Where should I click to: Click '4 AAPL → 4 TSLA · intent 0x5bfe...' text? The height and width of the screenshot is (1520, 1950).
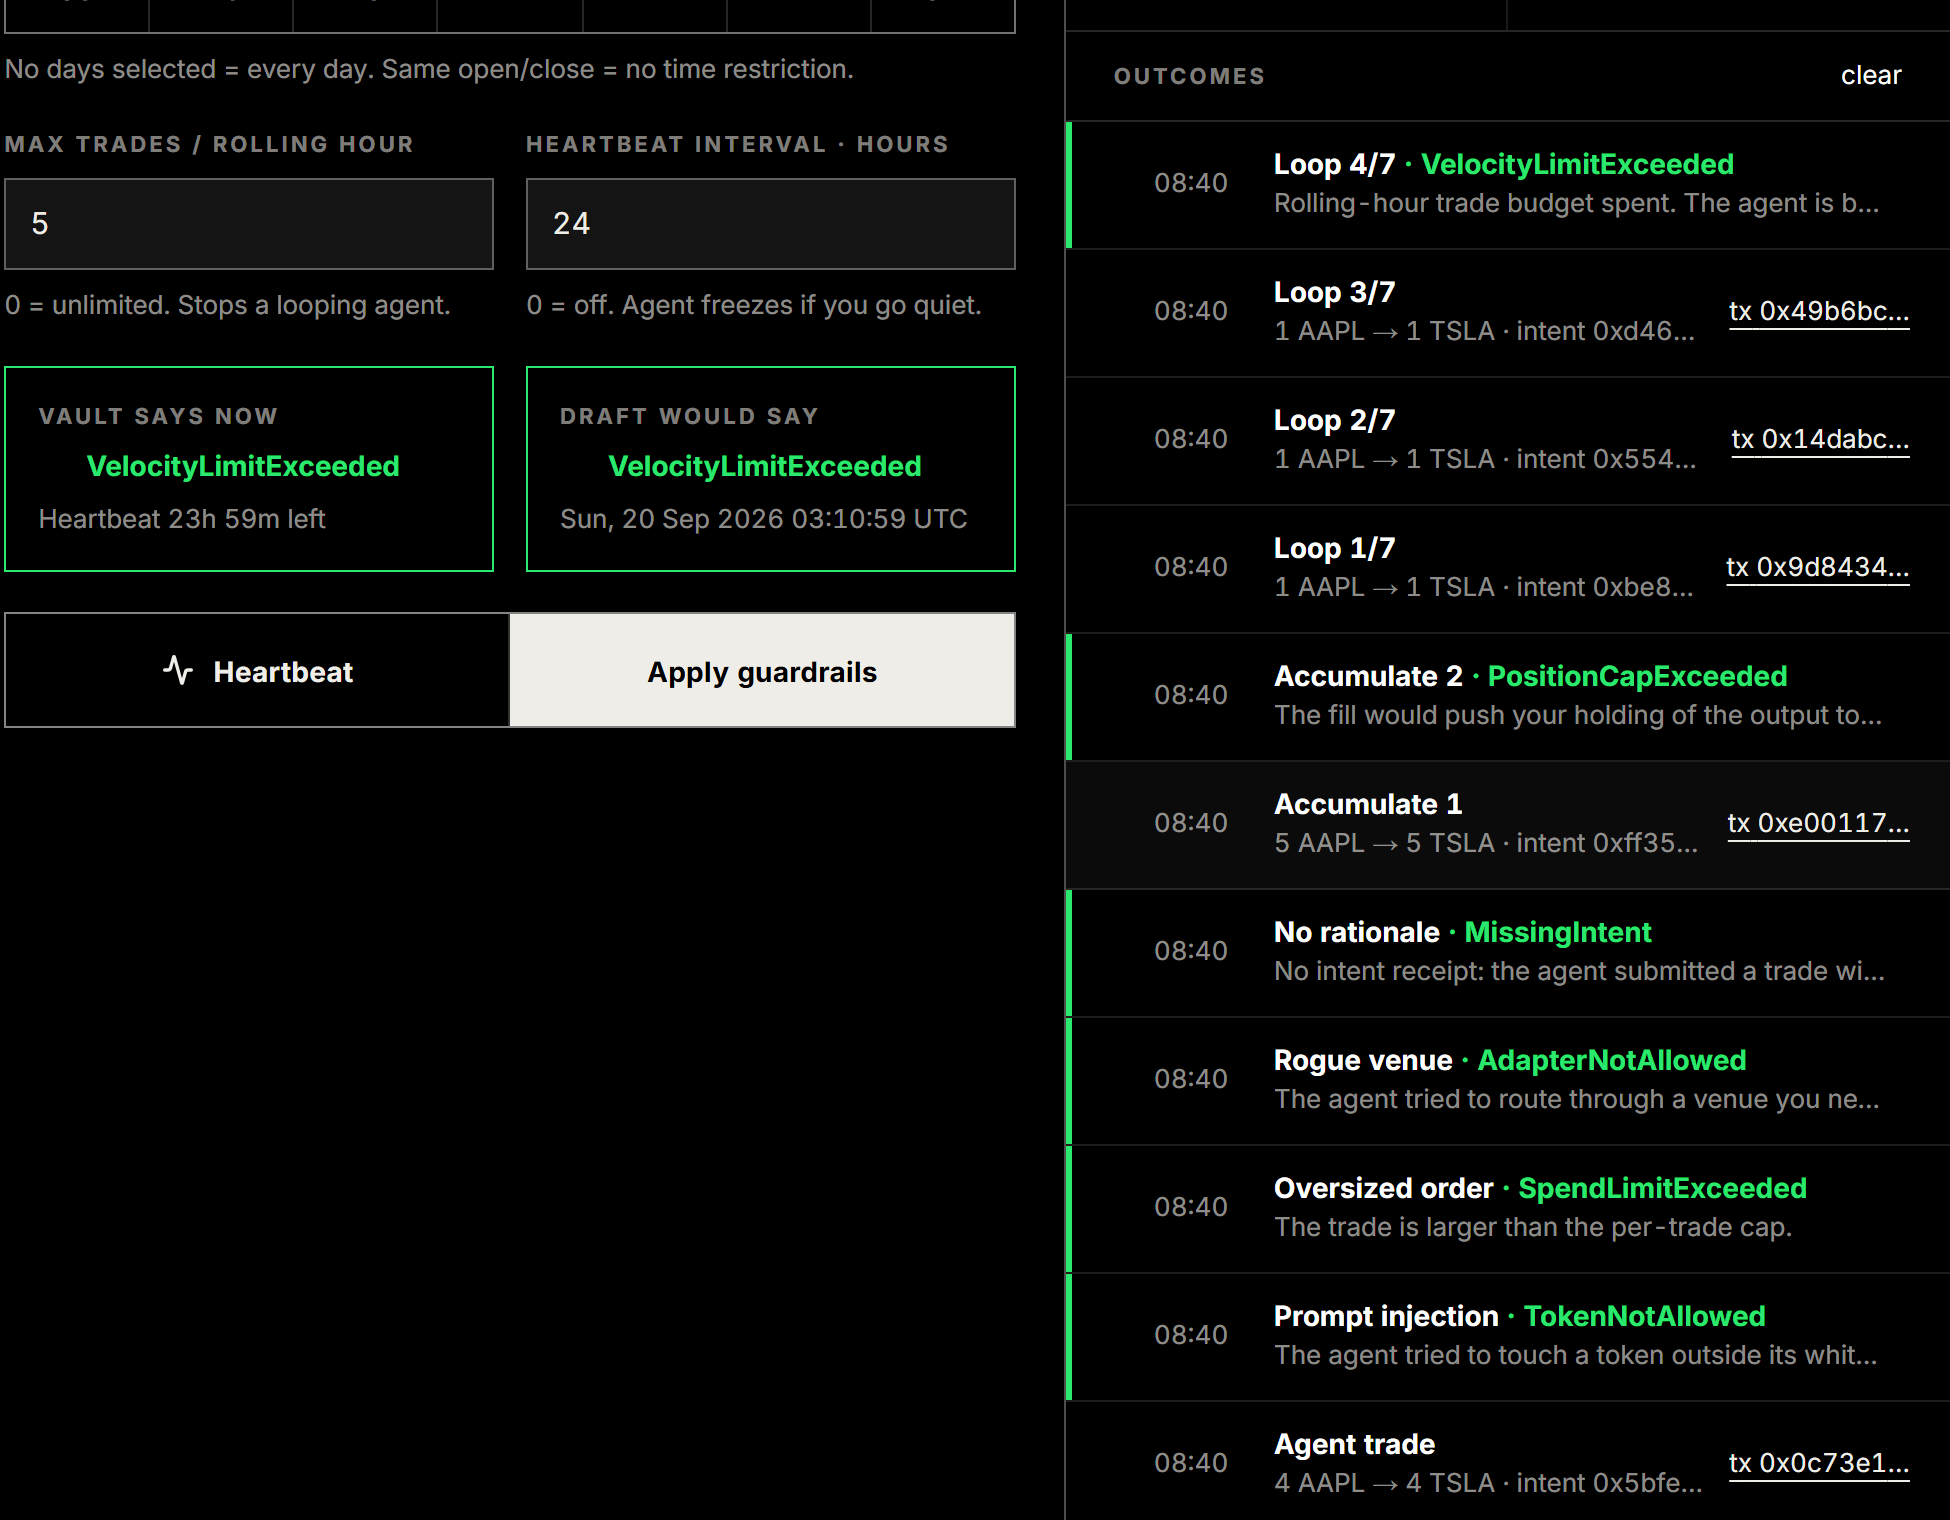1488,1483
